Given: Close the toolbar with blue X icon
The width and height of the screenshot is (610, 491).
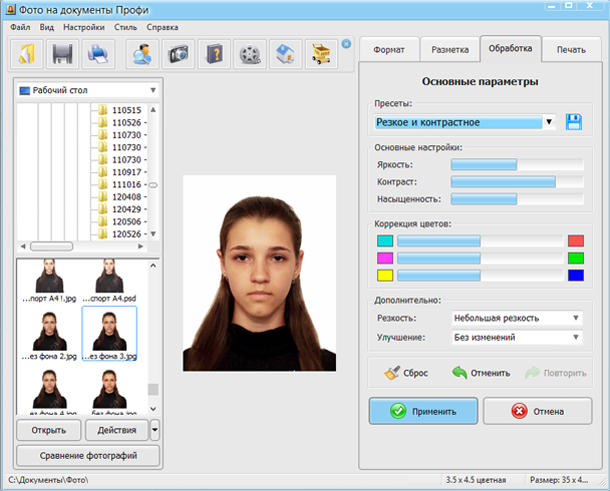Looking at the screenshot, I should click(346, 44).
